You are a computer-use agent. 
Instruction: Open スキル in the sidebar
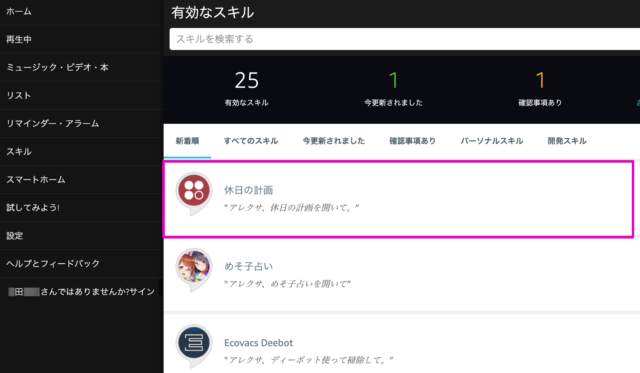coord(19,151)
